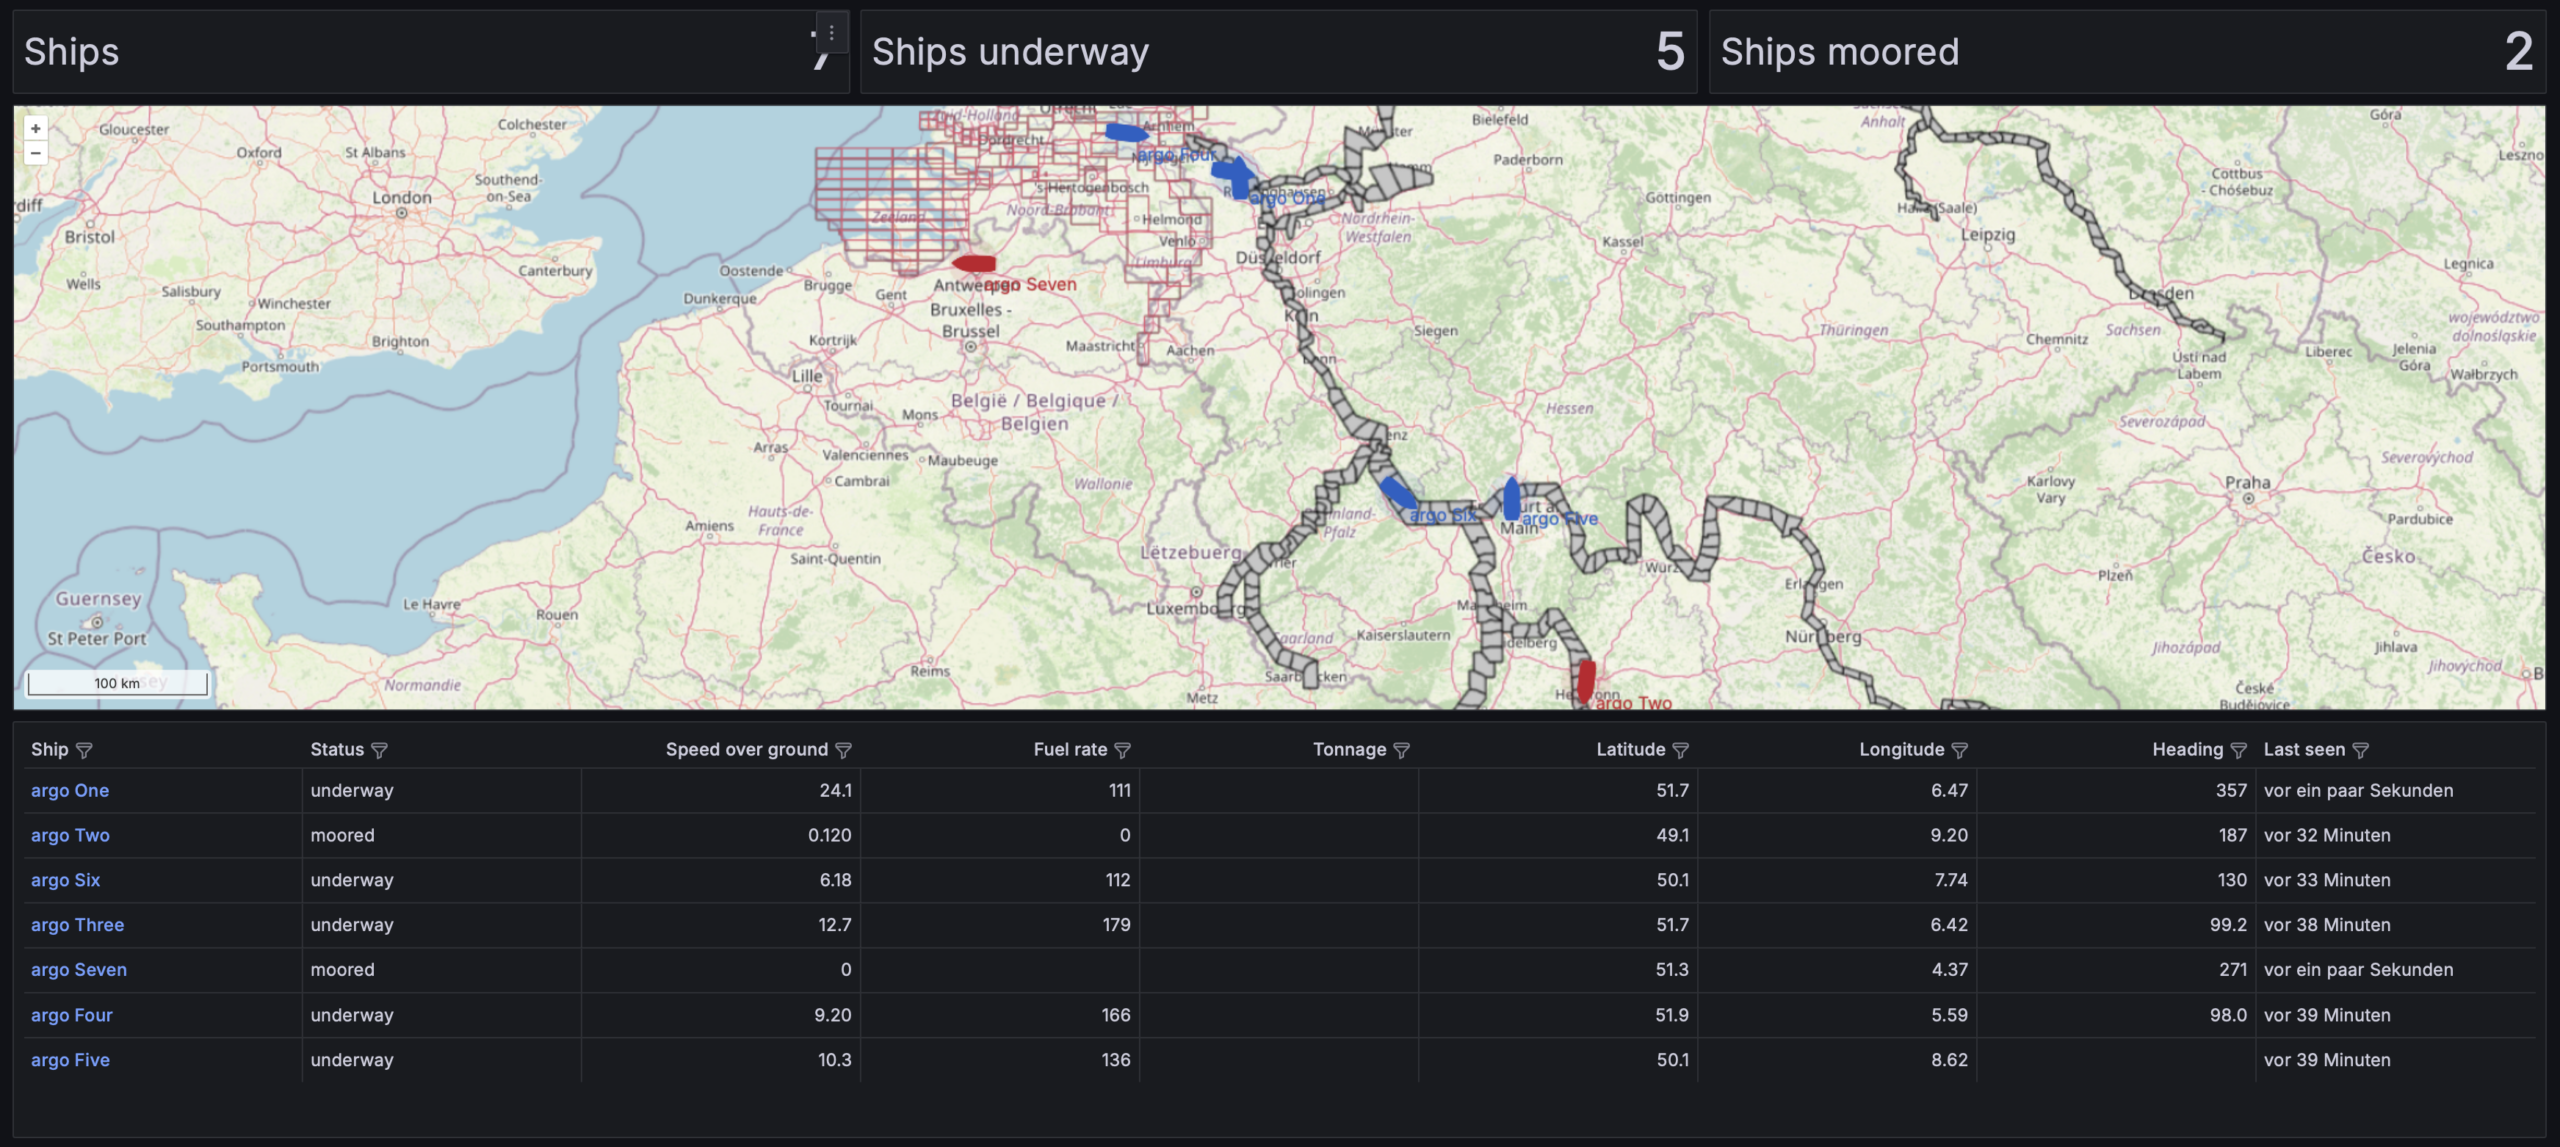Screen dimensions: 2560x1147
Task: Open the argo Five ship link
Action: (70, 1061)
